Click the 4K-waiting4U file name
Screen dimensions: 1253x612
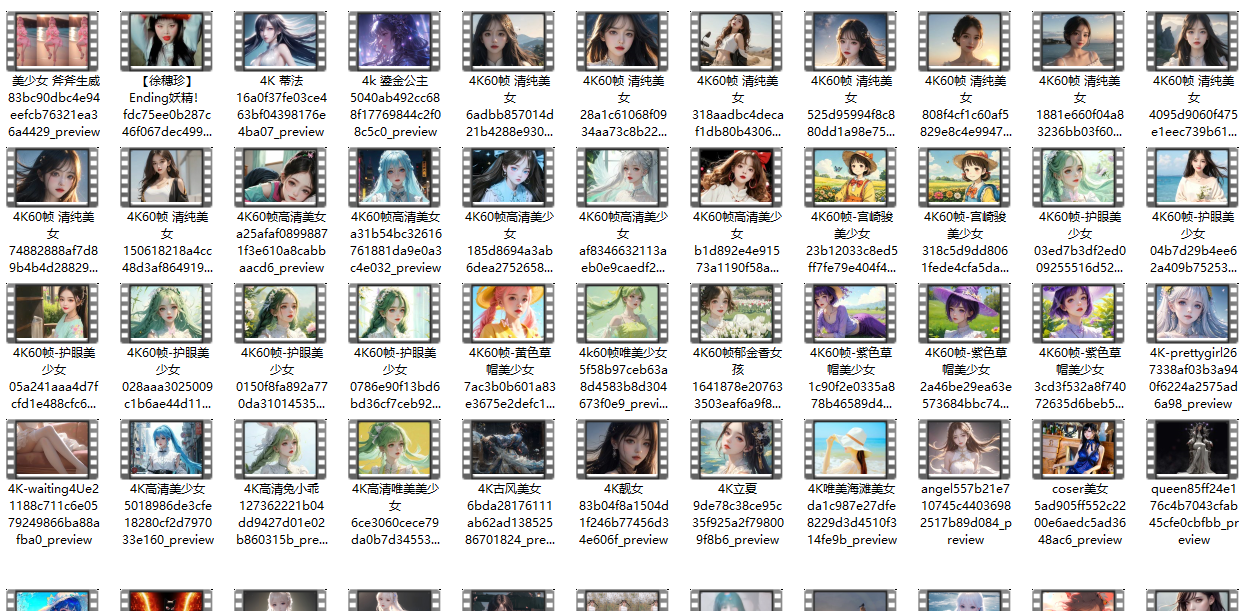click(x=54, y=514)
